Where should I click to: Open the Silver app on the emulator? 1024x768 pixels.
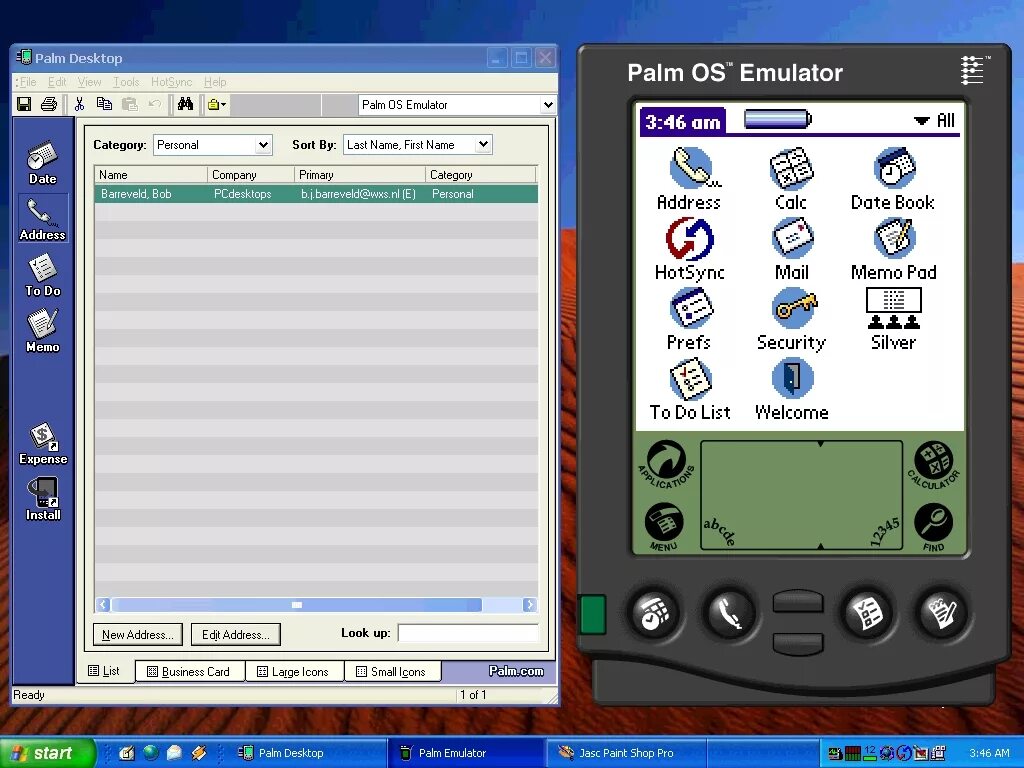[x=893, y=319]
